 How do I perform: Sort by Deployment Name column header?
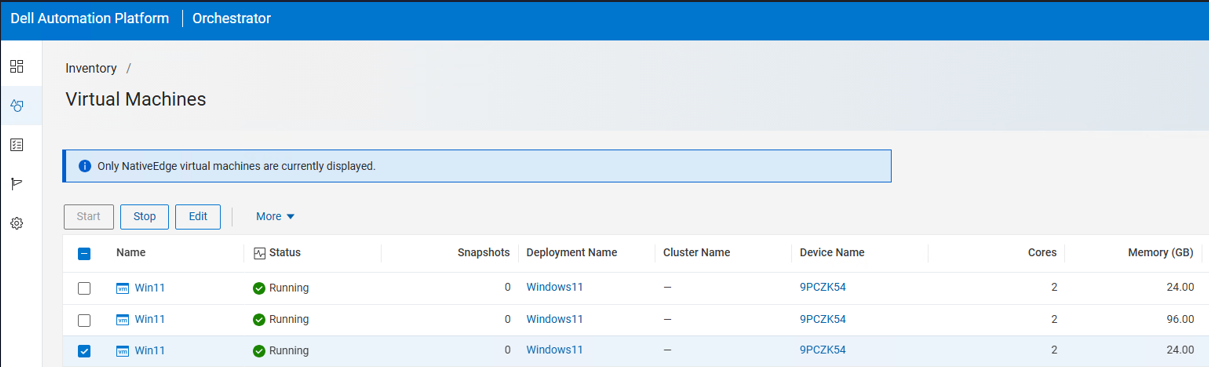pyautogui.click(x=572, y=253)
